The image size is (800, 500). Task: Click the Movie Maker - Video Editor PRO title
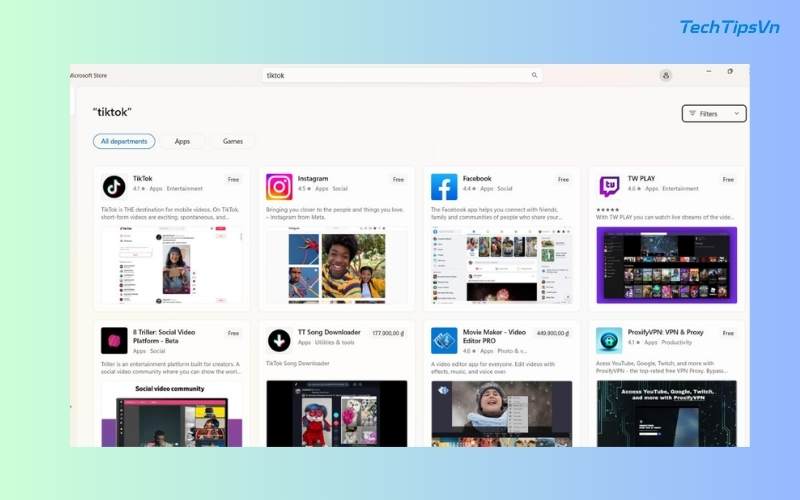click(x=494, y=336)
